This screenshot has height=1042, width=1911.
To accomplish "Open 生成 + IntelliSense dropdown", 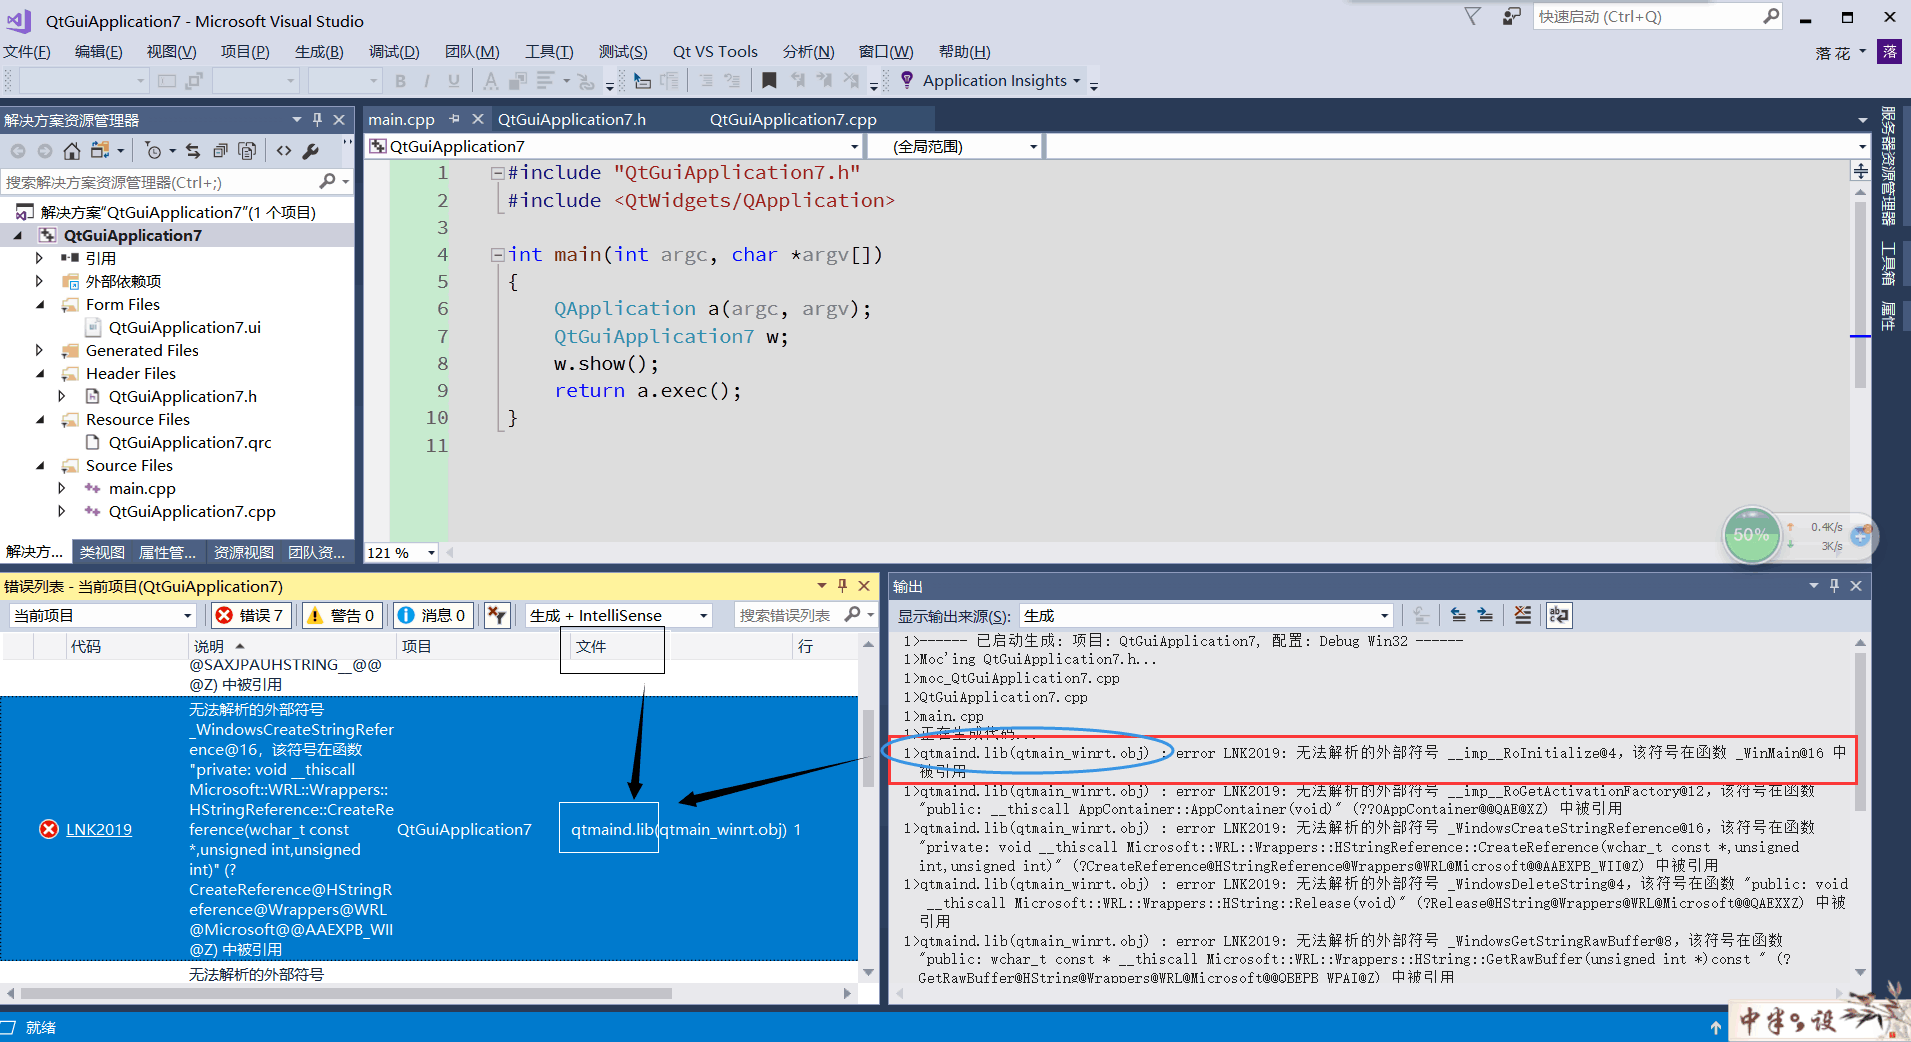I will pyautogui.click(x=619, y=615).
